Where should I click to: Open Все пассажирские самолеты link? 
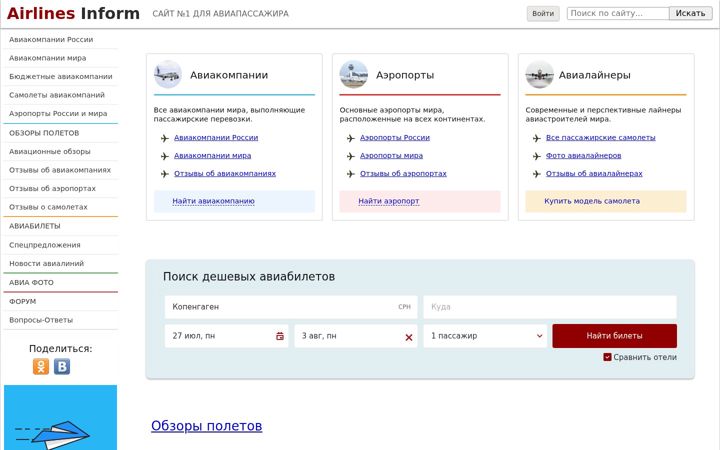601,137
